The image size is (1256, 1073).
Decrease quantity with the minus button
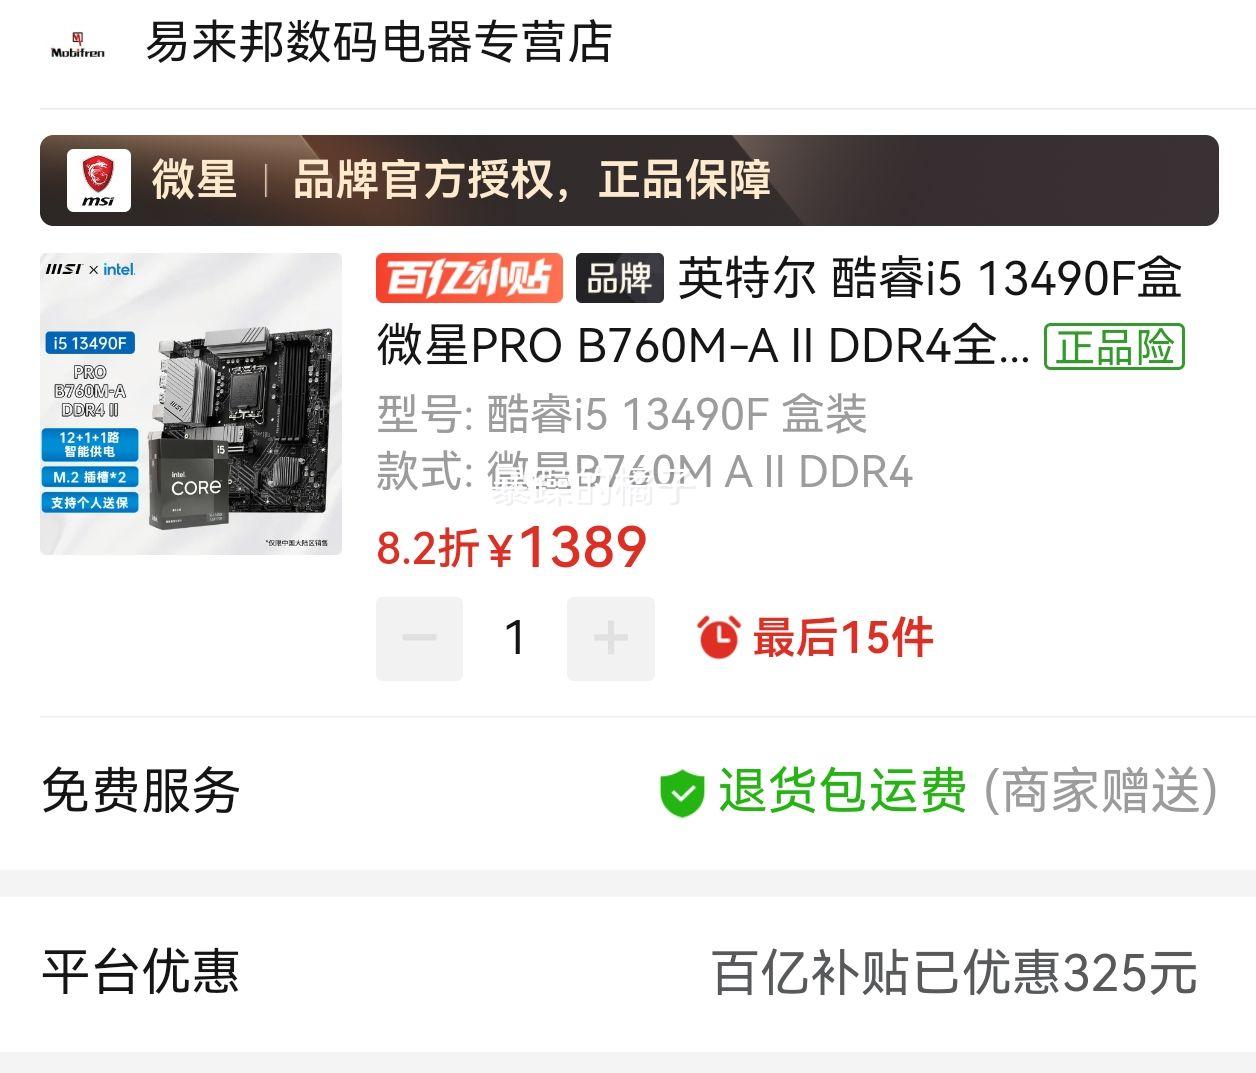coord(419,638)
